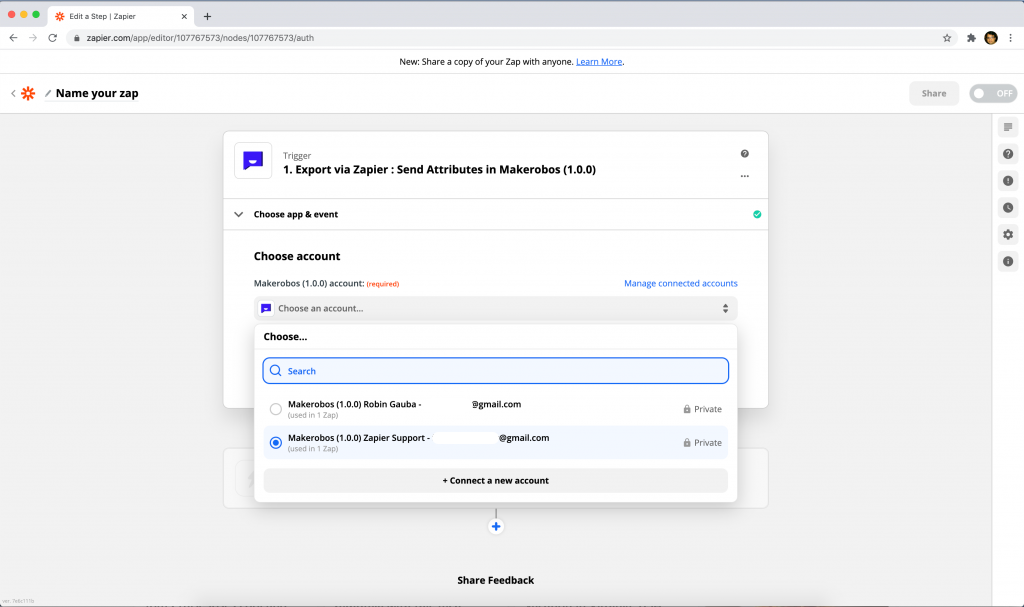This screenshot has width=1024, height=607.
Task: Open the Choose an account dropdown
Action: click(496, 308)
